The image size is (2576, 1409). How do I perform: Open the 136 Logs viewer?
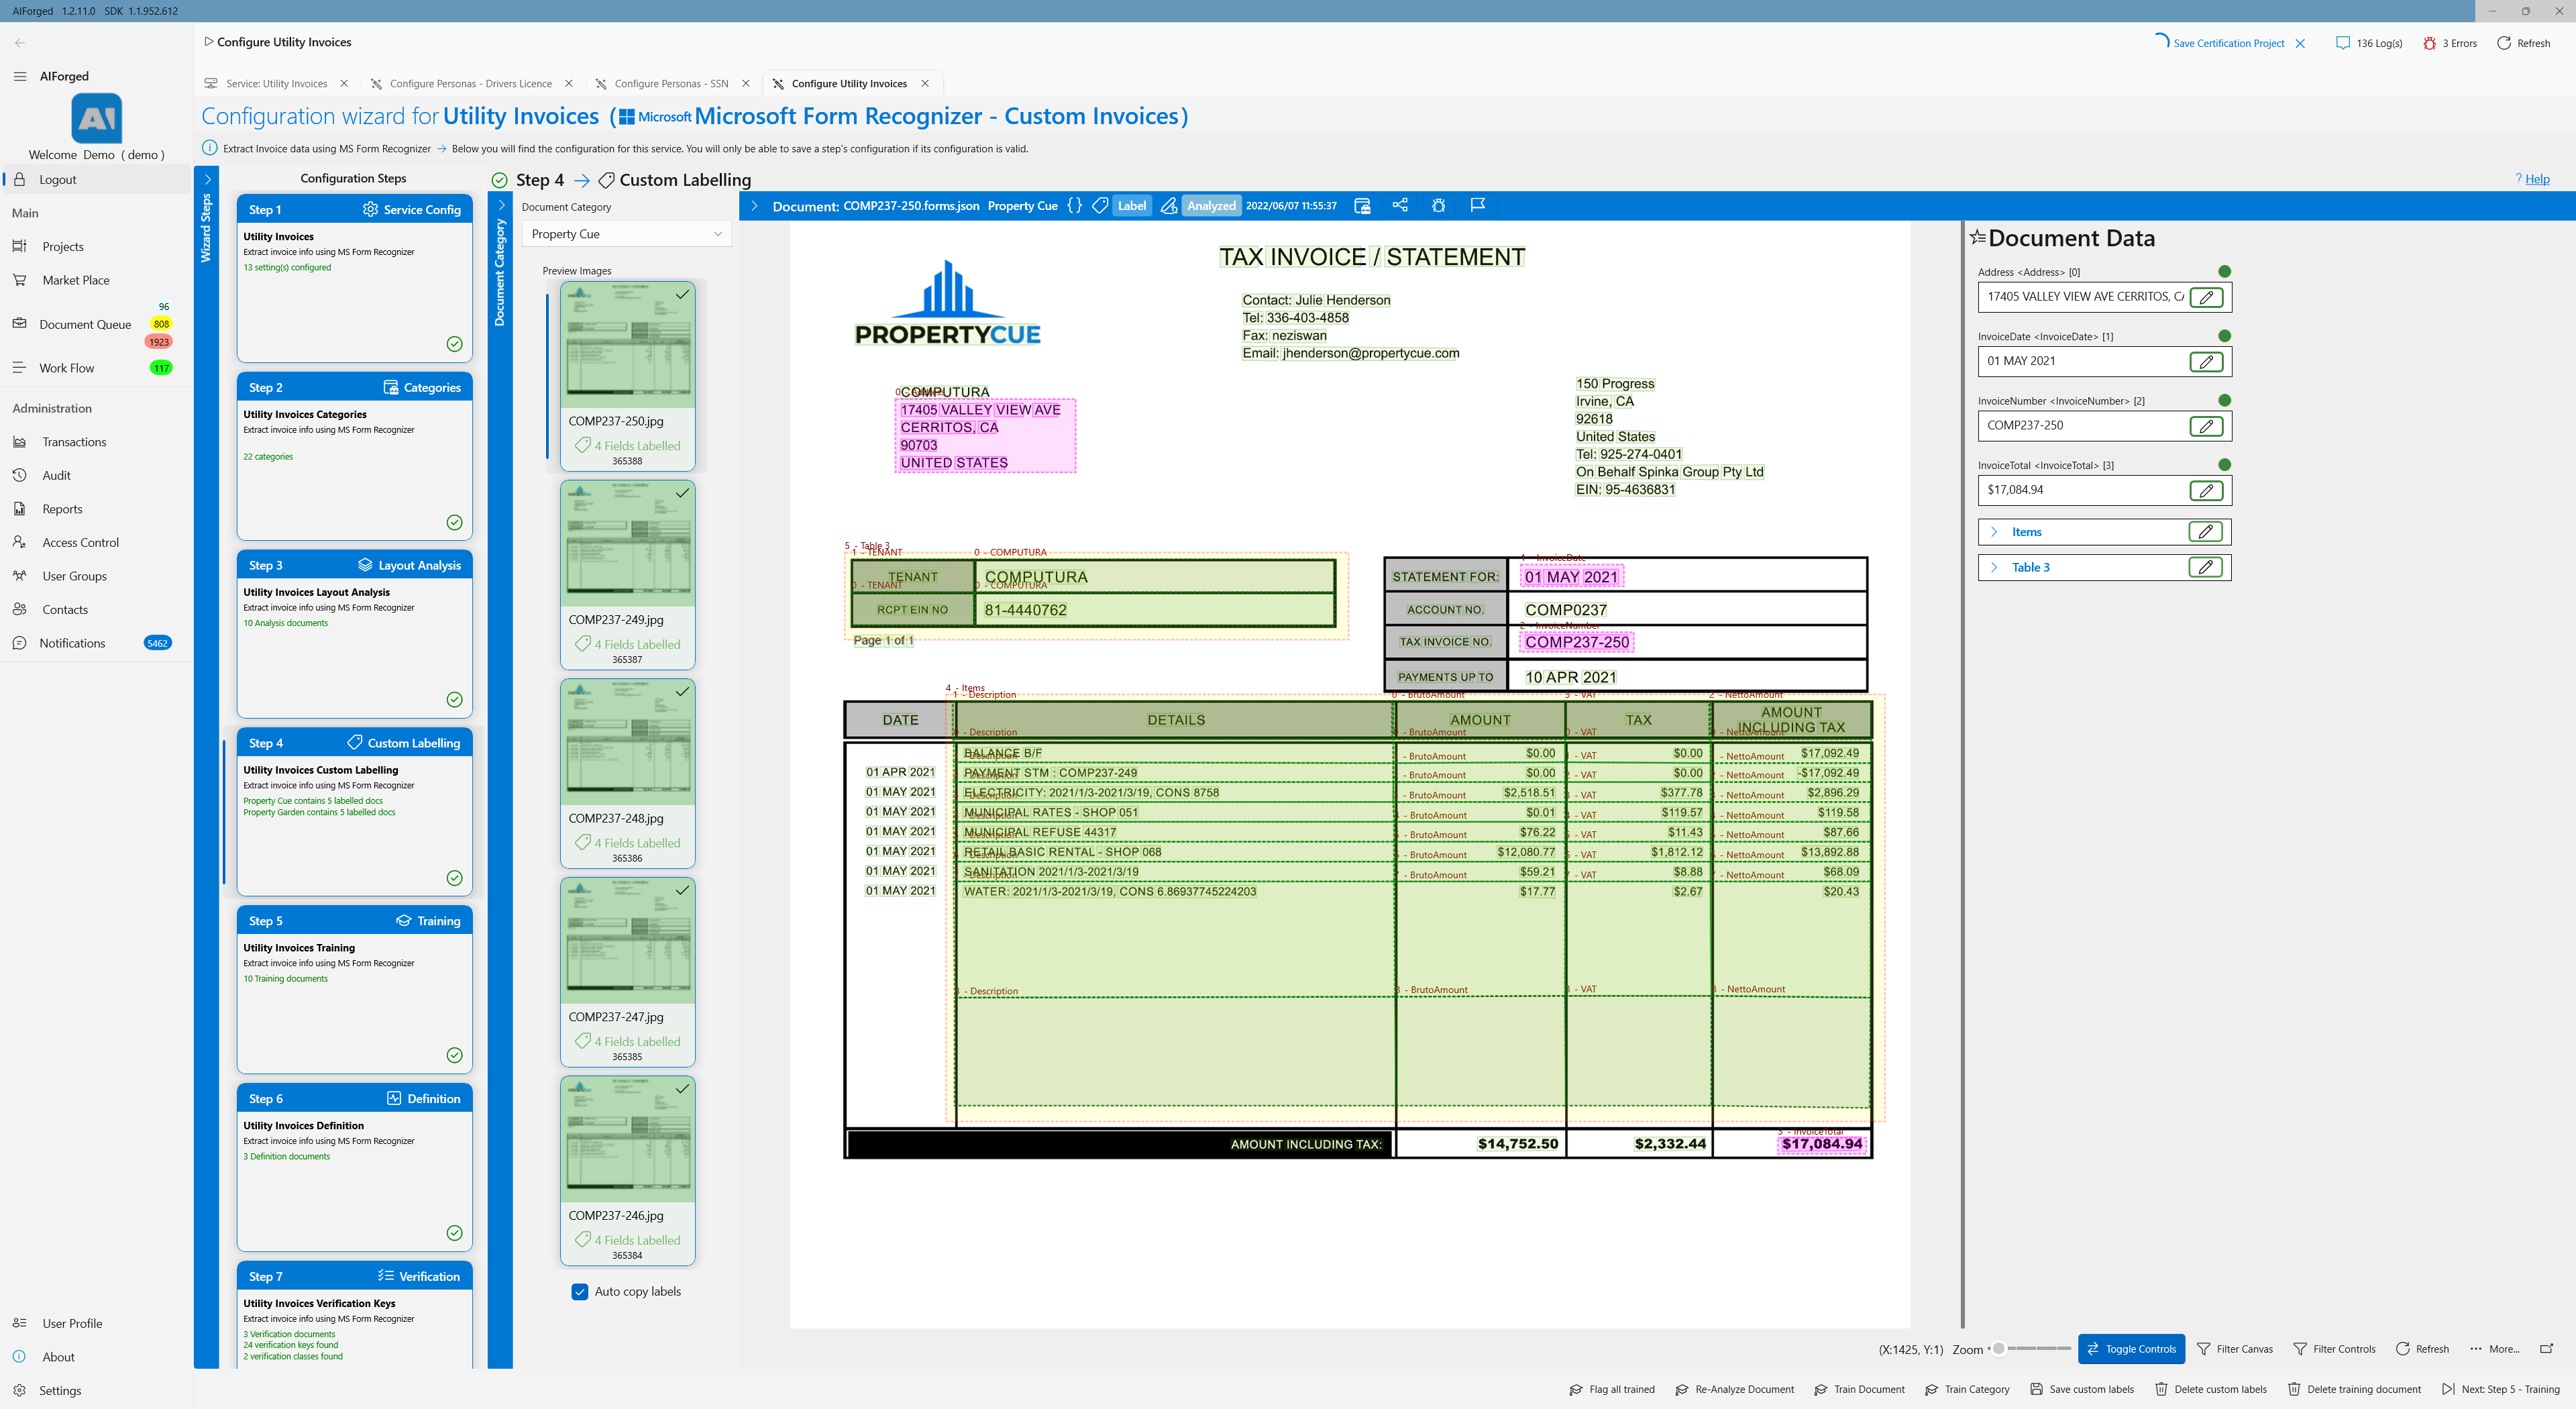click(x=2369, y=43)
